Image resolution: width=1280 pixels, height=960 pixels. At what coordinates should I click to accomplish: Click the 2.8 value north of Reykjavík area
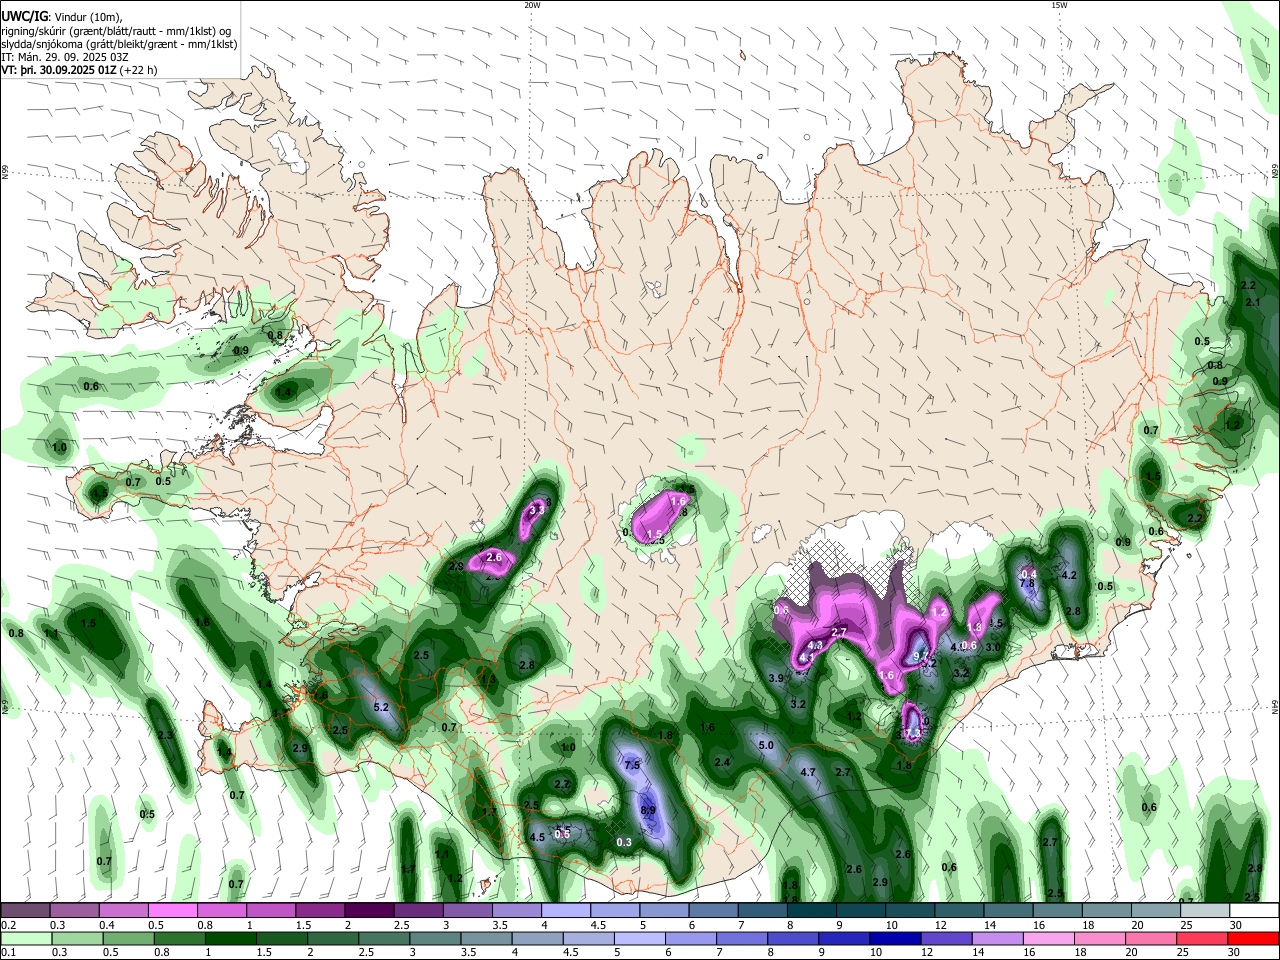point(527,665)
